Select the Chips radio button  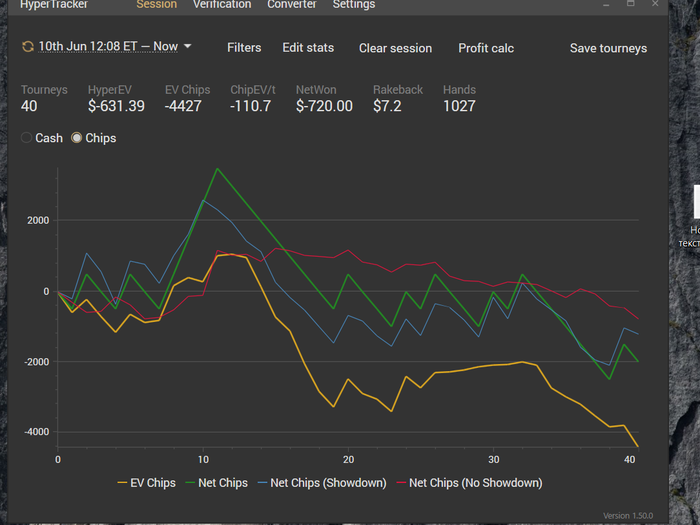pyautogui.click(x=76, y=138)
